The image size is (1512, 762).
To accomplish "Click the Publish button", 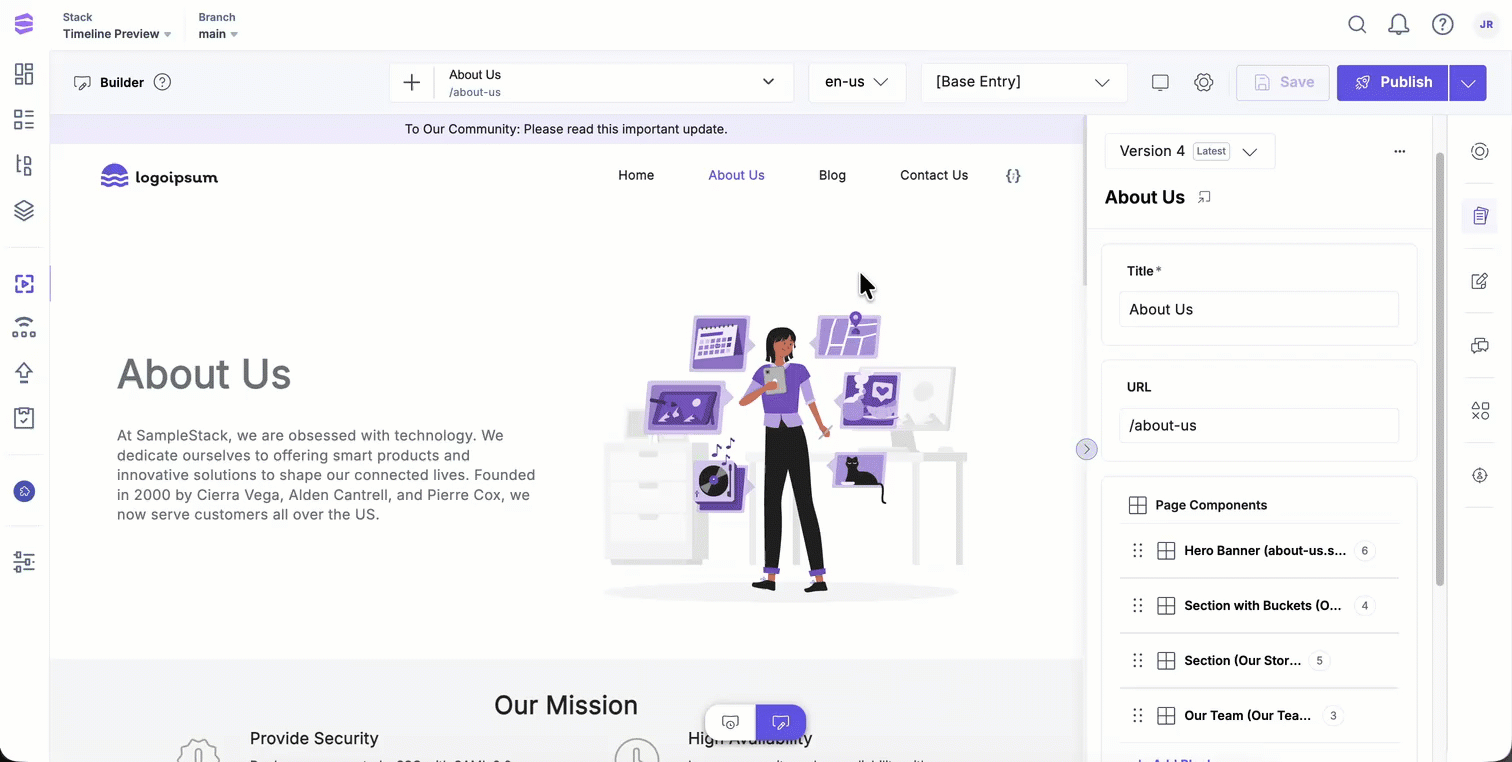I will tap(1393, 83).
